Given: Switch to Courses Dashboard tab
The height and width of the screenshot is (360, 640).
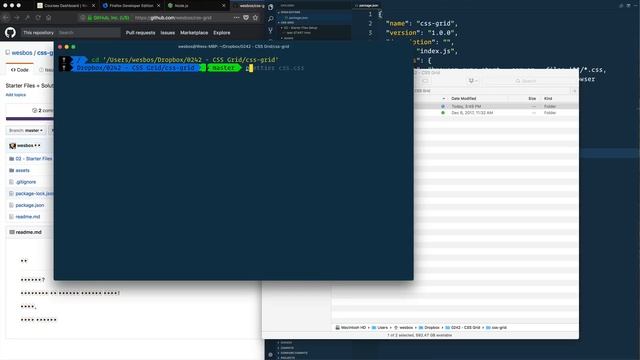Looking at the screenshot, I should point(66,6).
